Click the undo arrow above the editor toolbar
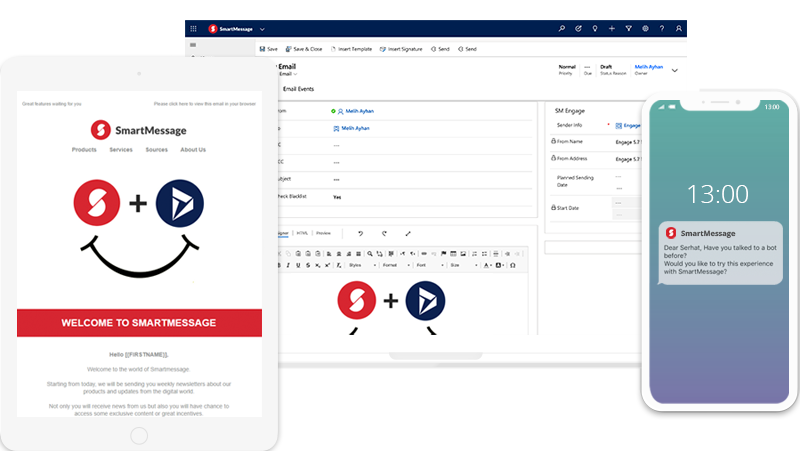The image size is (800, 451). (361, 234)
